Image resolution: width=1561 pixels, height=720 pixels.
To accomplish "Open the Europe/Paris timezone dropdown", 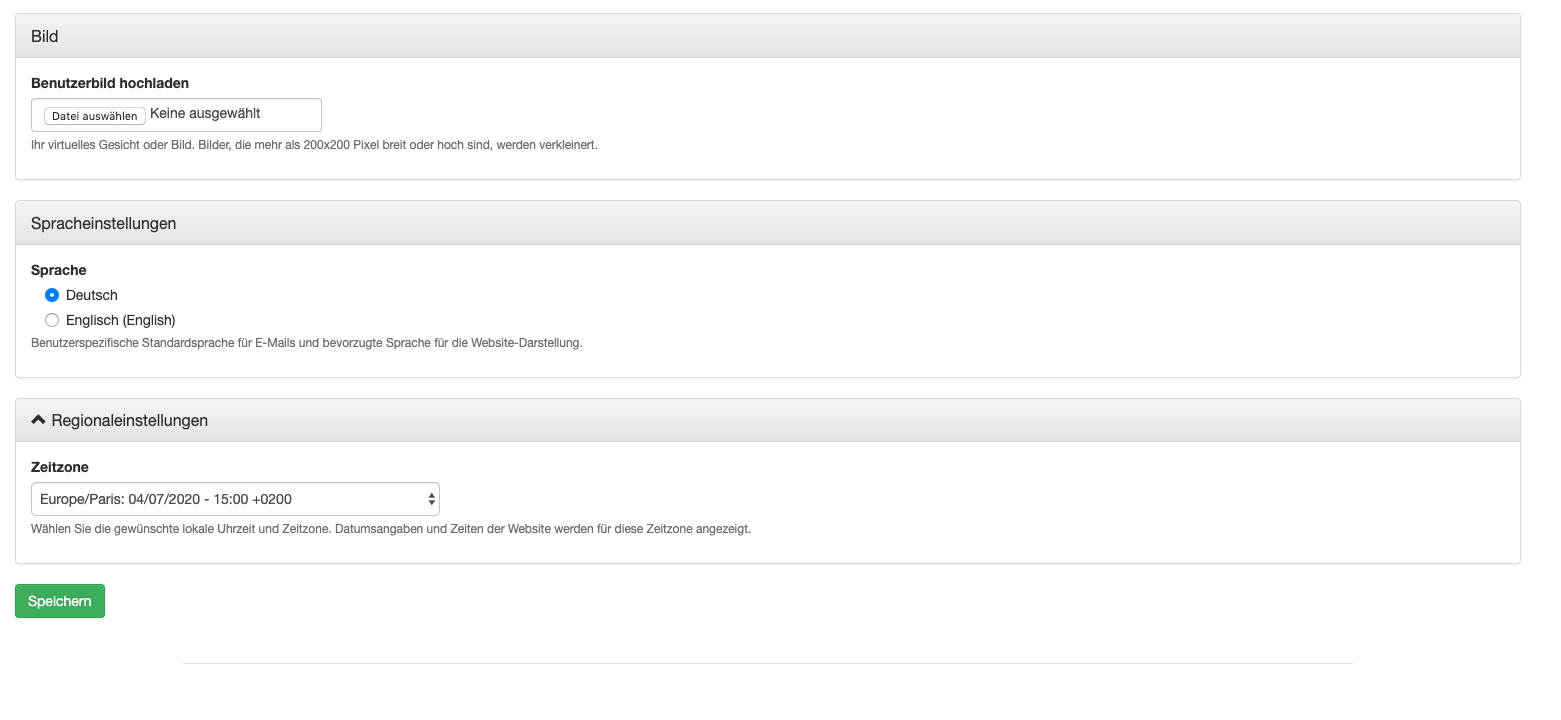I will pyautogui.click(x=235, y=498).
